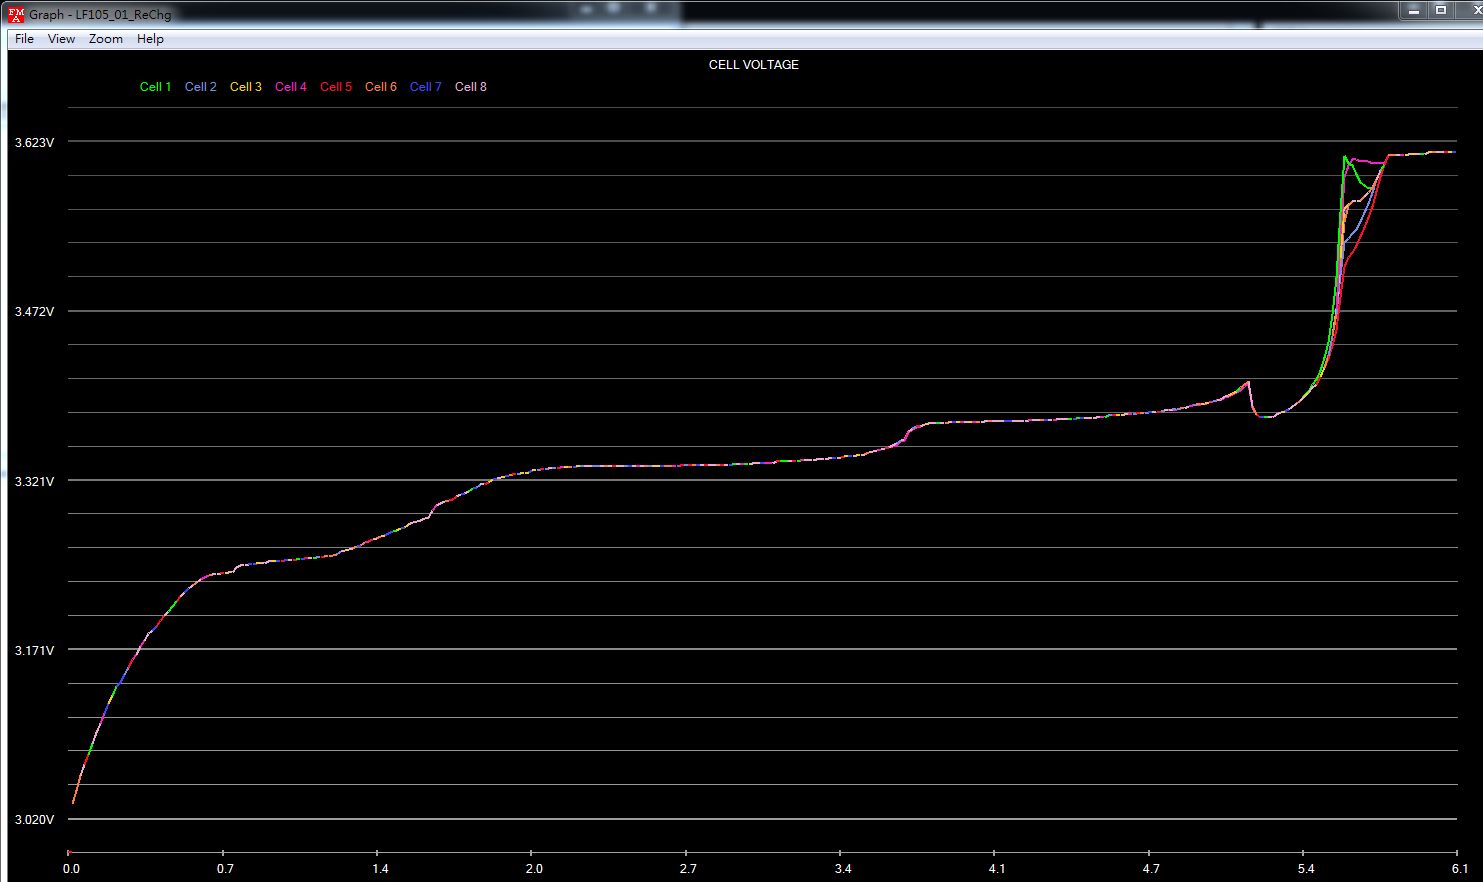Screen dimensions: 1483x882
Task: Minimize the Graph window
Action: pos(1413,9)
